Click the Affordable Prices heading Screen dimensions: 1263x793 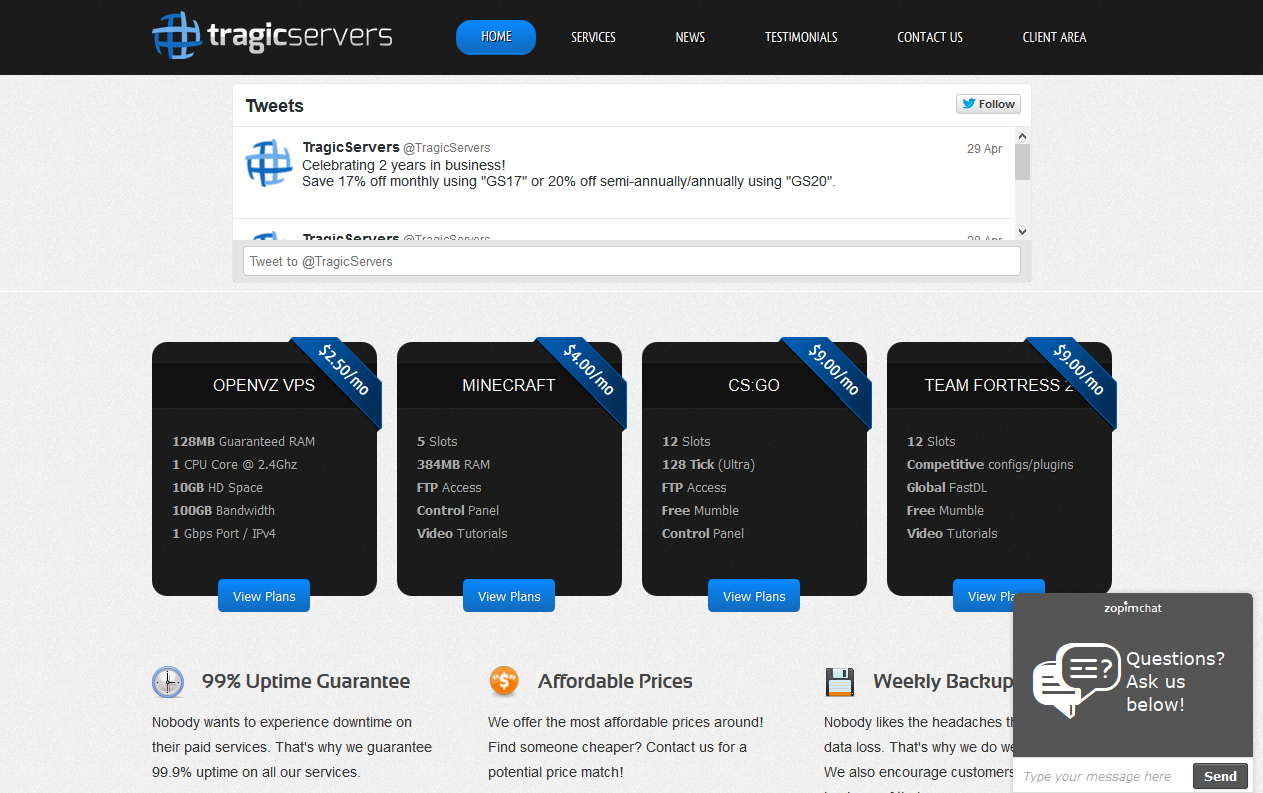tap(615, 681)
